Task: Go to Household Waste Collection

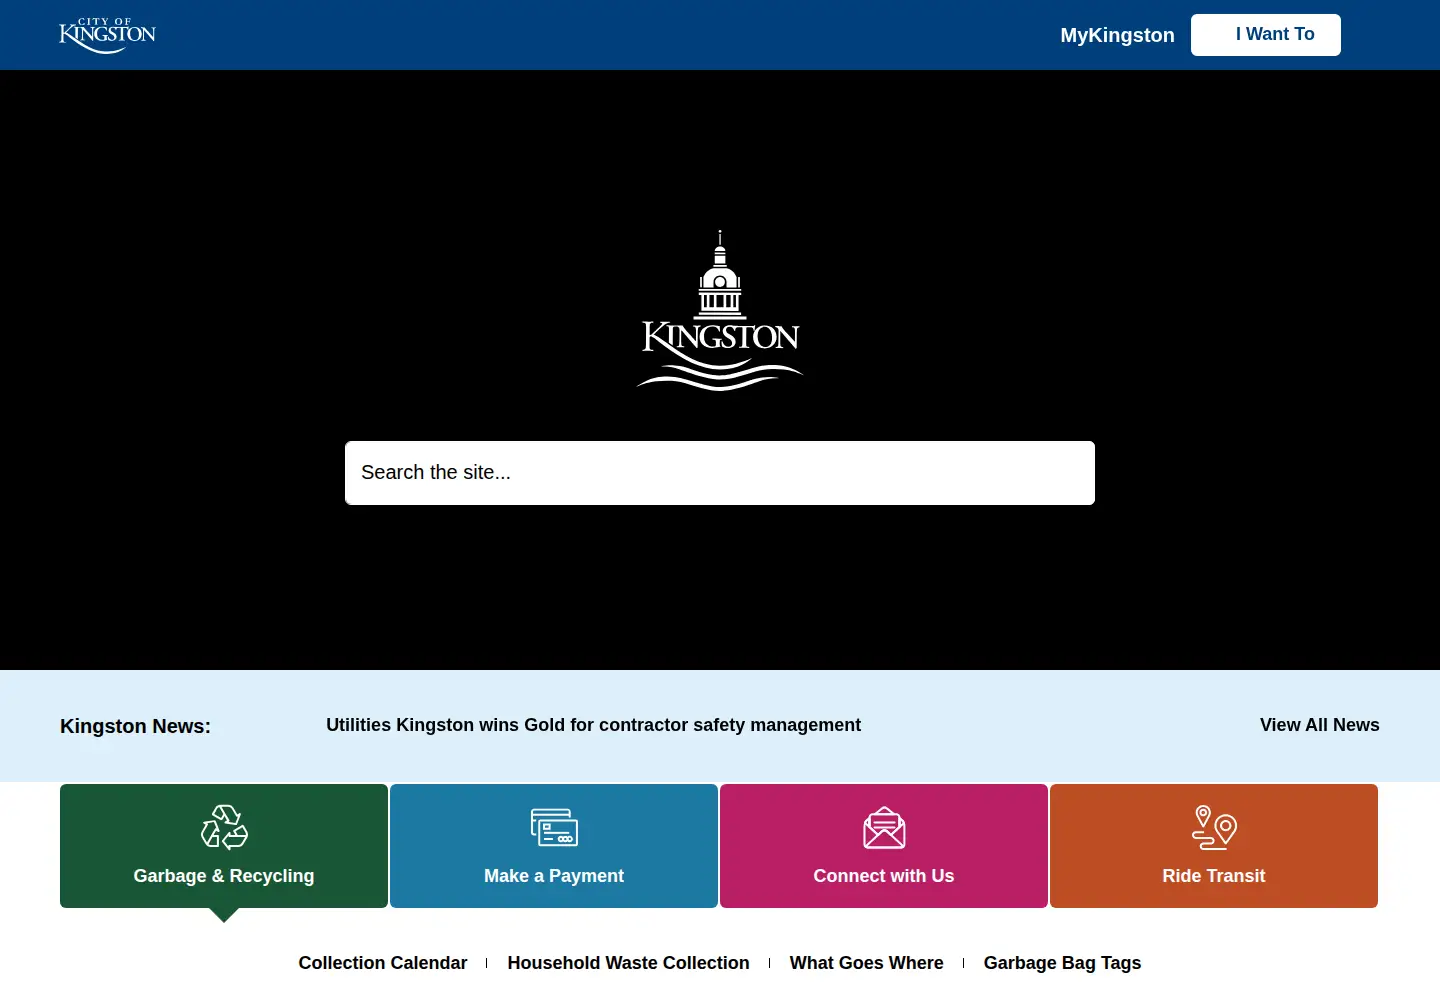Action: [628, 963]
